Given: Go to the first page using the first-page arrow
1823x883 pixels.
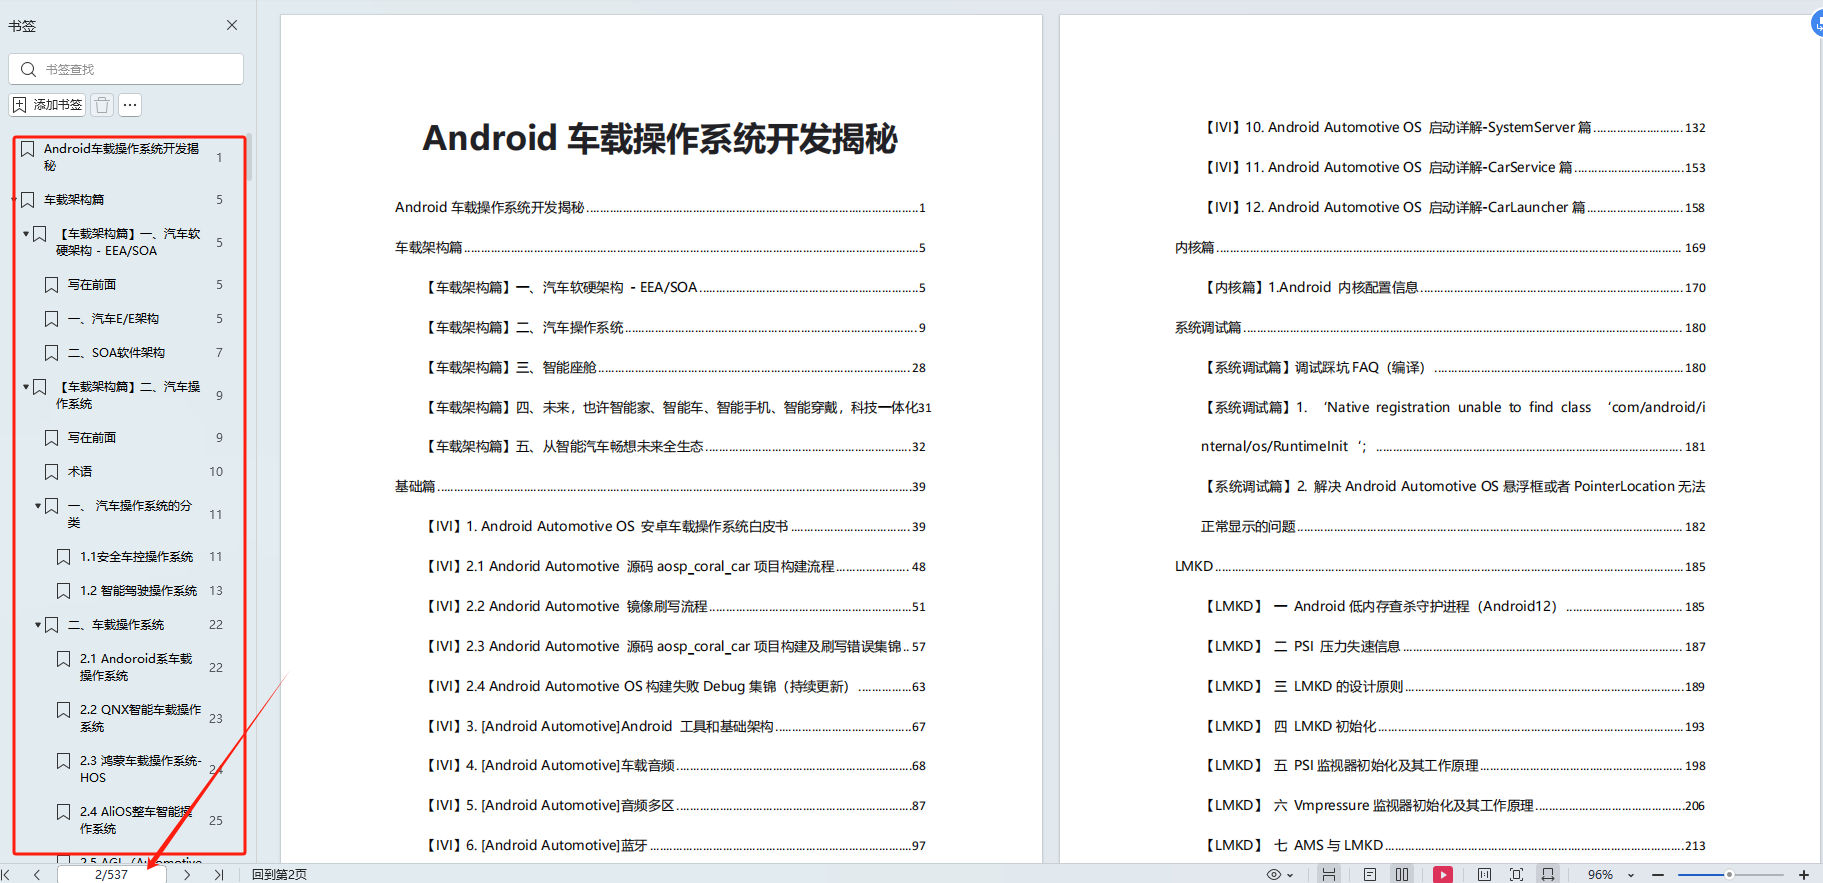Looking at the screenshot, I should click(x=6, y=874).
